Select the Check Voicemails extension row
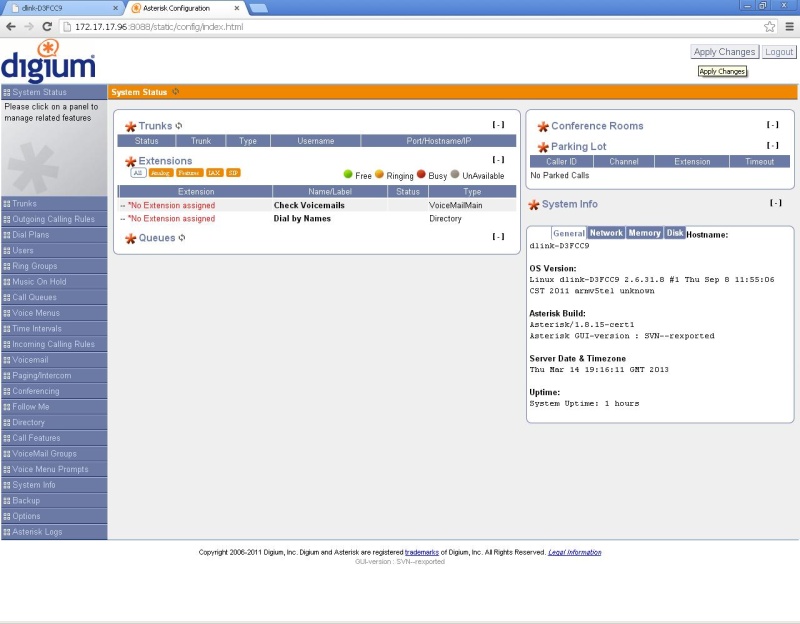Viewport: 800px width, 624px height. (317, 205)
